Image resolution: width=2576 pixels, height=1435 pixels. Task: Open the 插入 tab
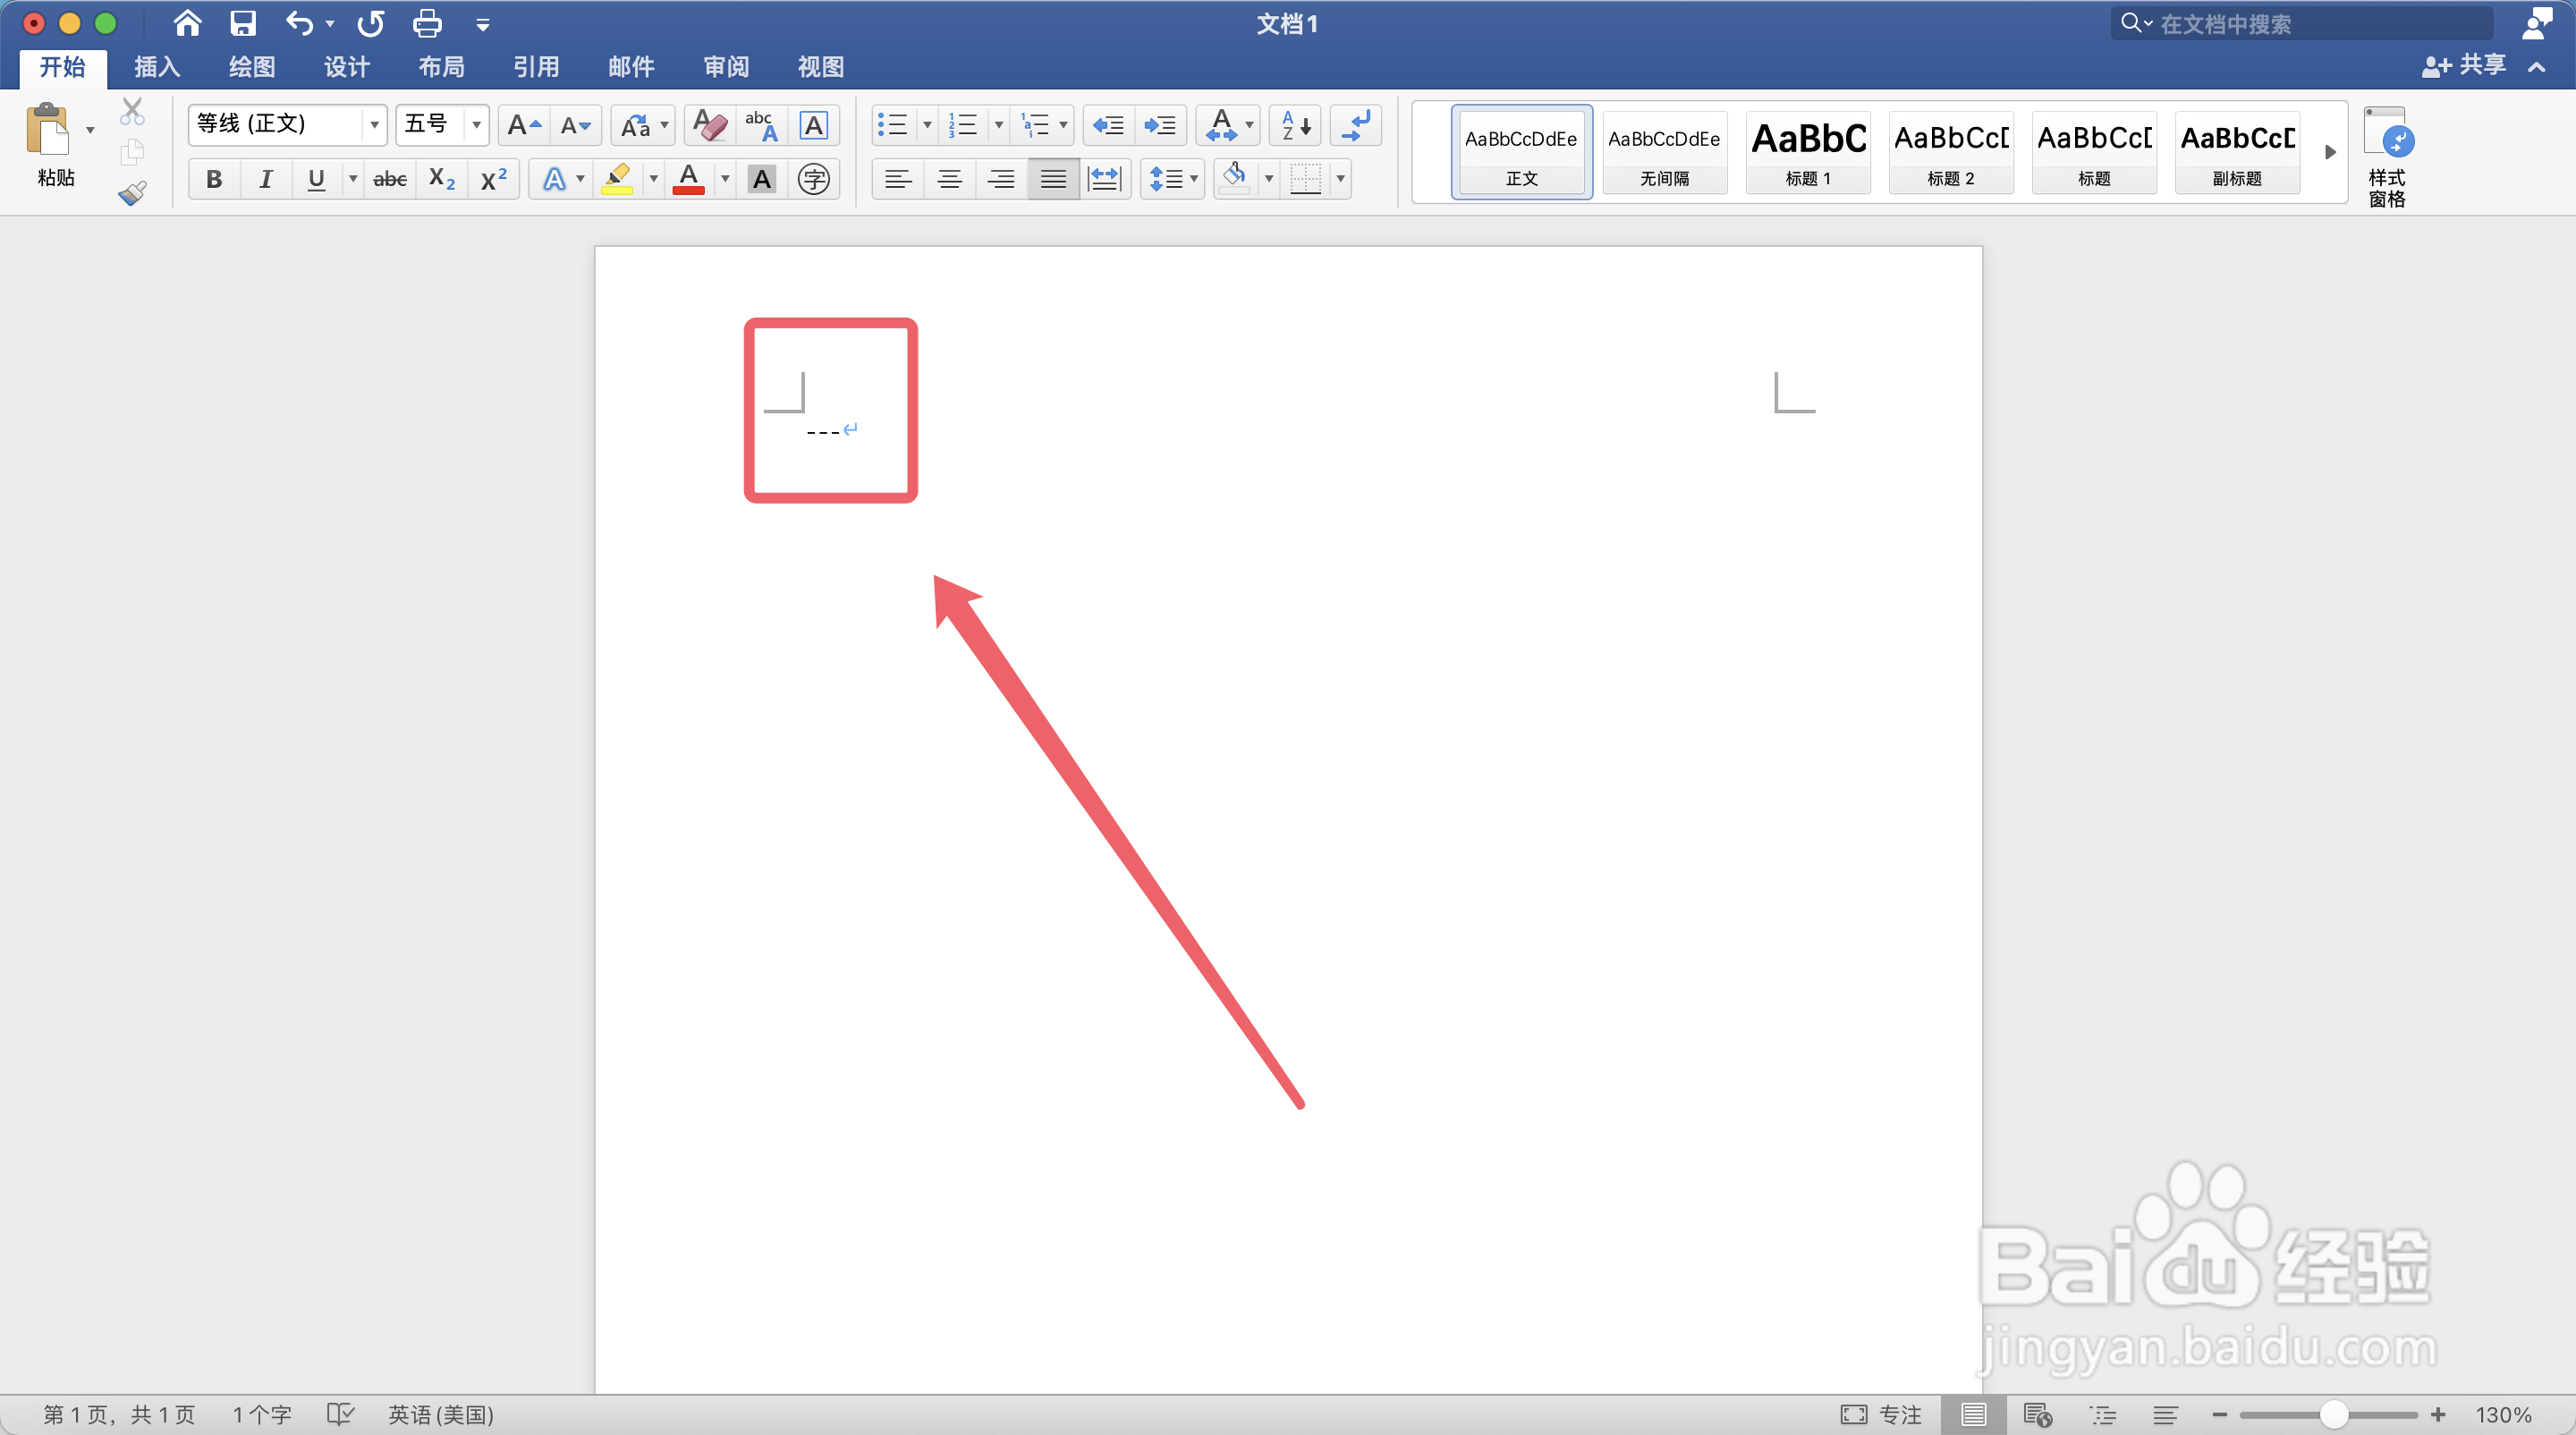pos(157,67)
